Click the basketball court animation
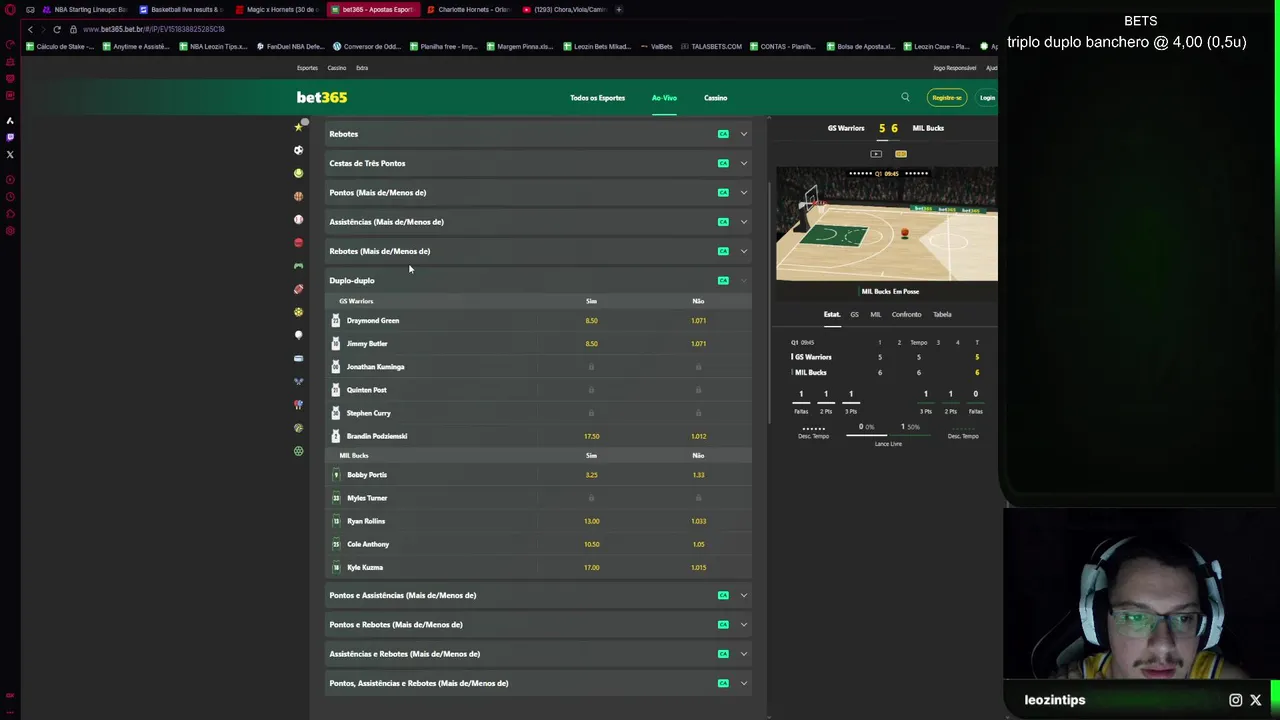This screenshot has width=1280, height=720. pos(887,224)
